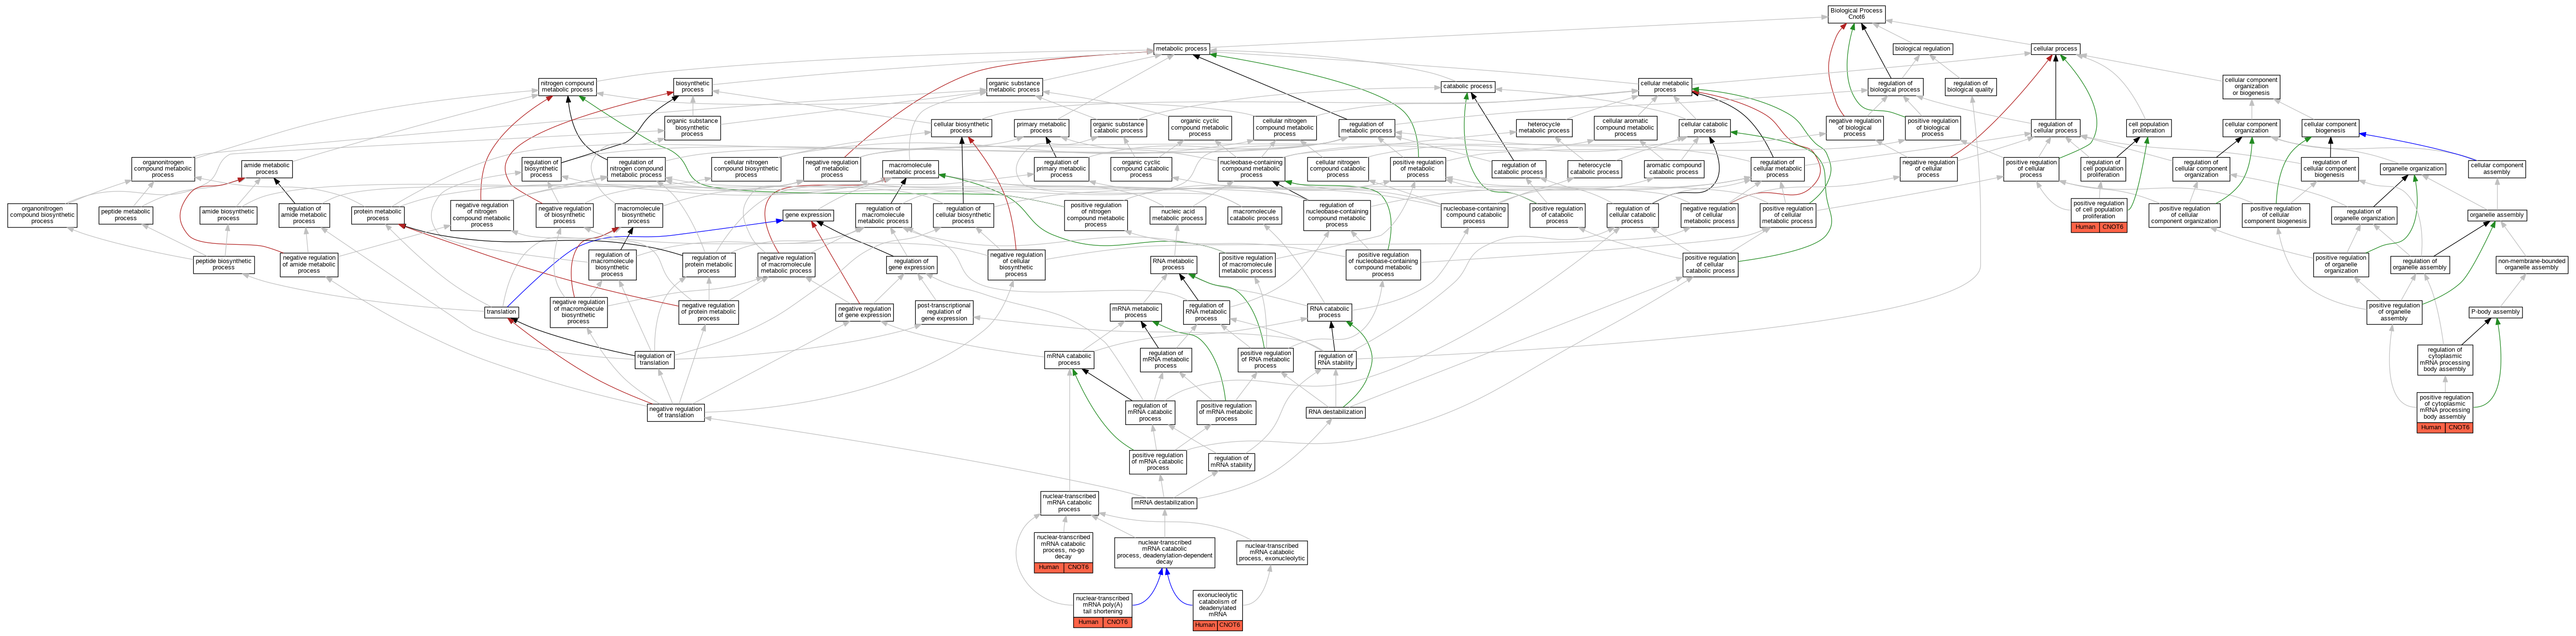
Task: Select 'regulation of cytoplasmic mRNA processing body assembly' node
Action: click(x=2444, y=360)
